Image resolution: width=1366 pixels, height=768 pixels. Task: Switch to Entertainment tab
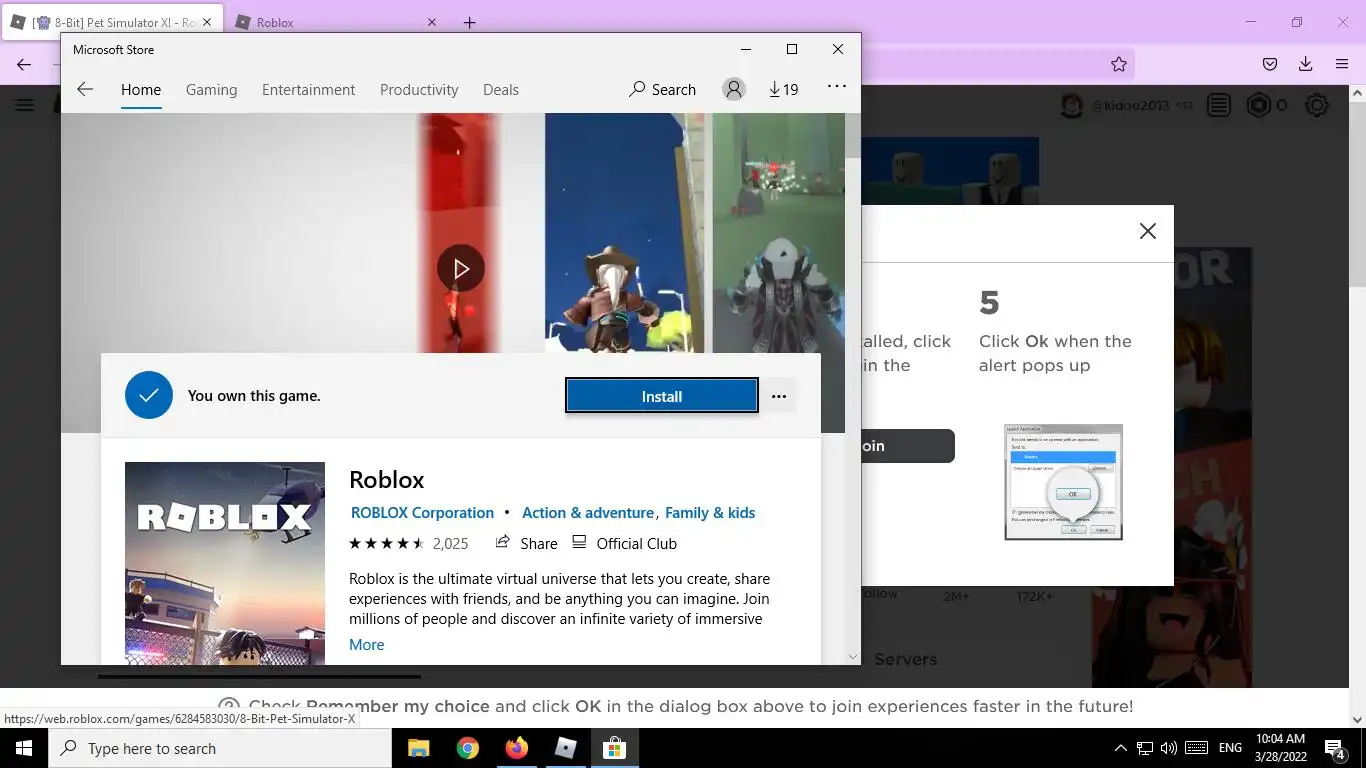pos(308,89)
